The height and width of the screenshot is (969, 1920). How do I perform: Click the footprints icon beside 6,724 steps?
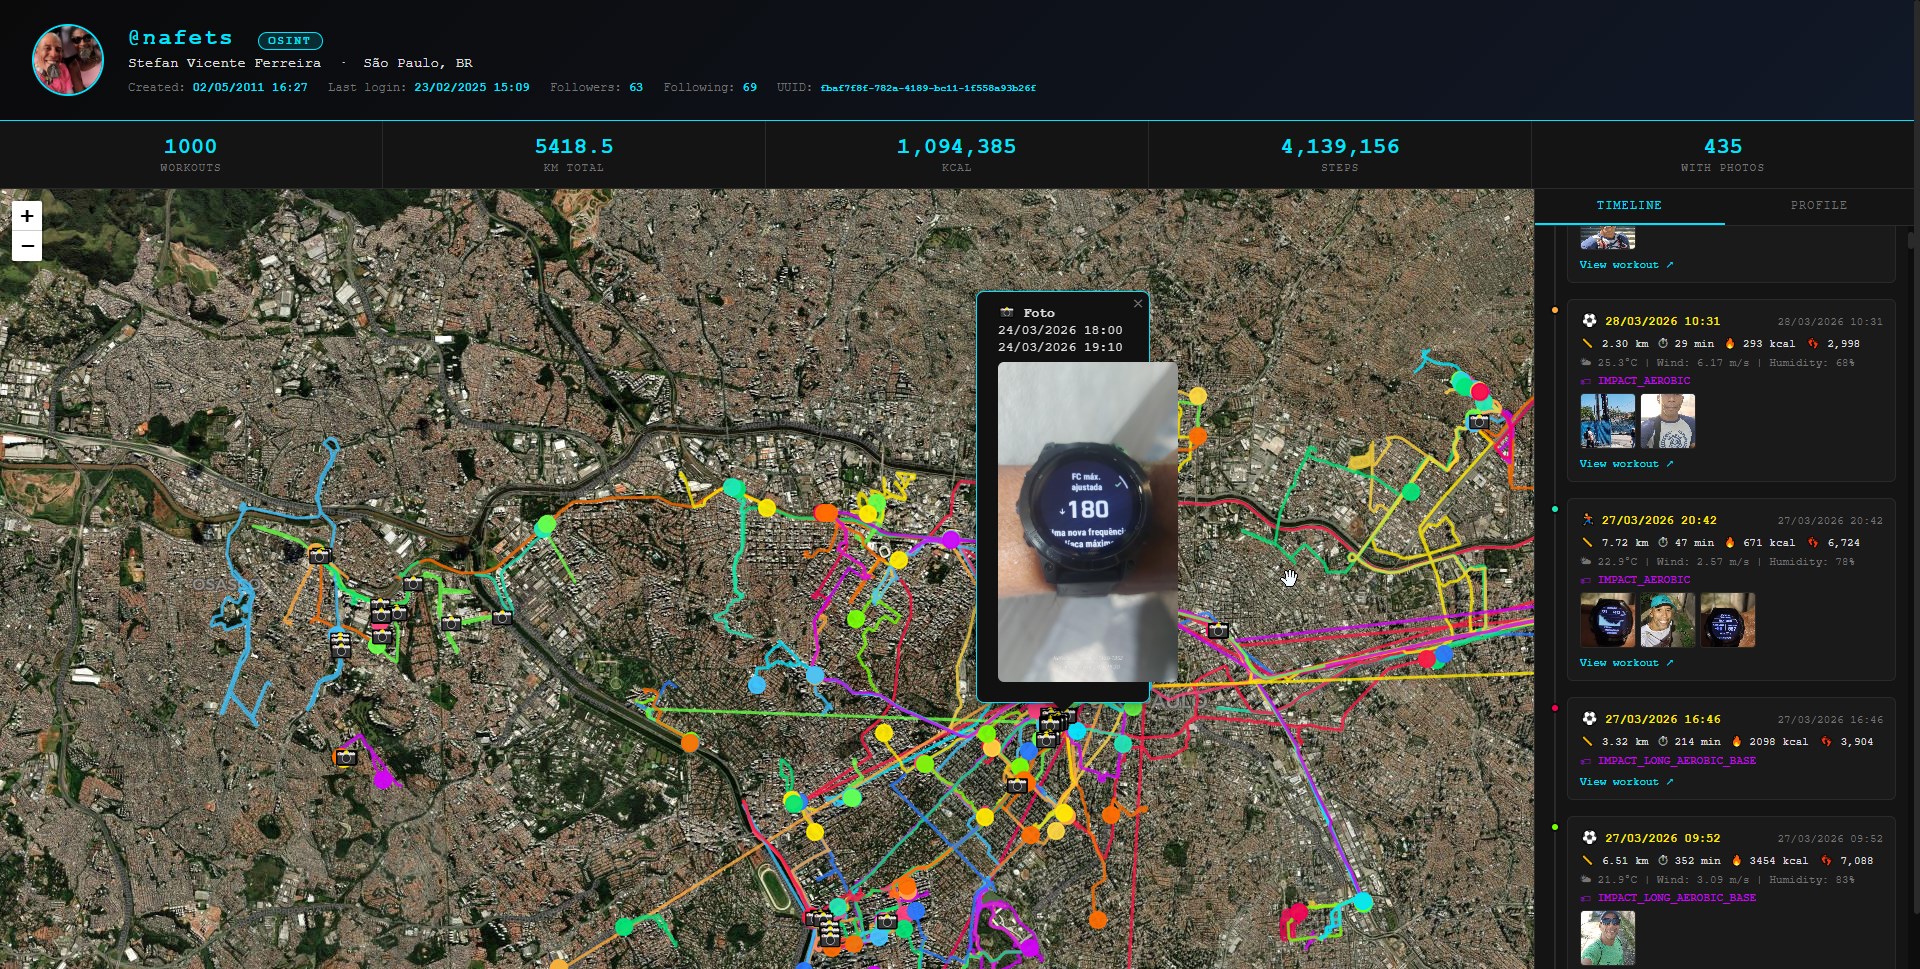click(1813, 542)
